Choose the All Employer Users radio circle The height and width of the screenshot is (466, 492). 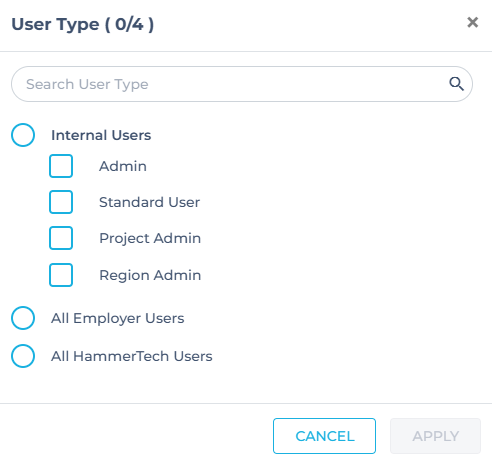(x=23, y=318)
